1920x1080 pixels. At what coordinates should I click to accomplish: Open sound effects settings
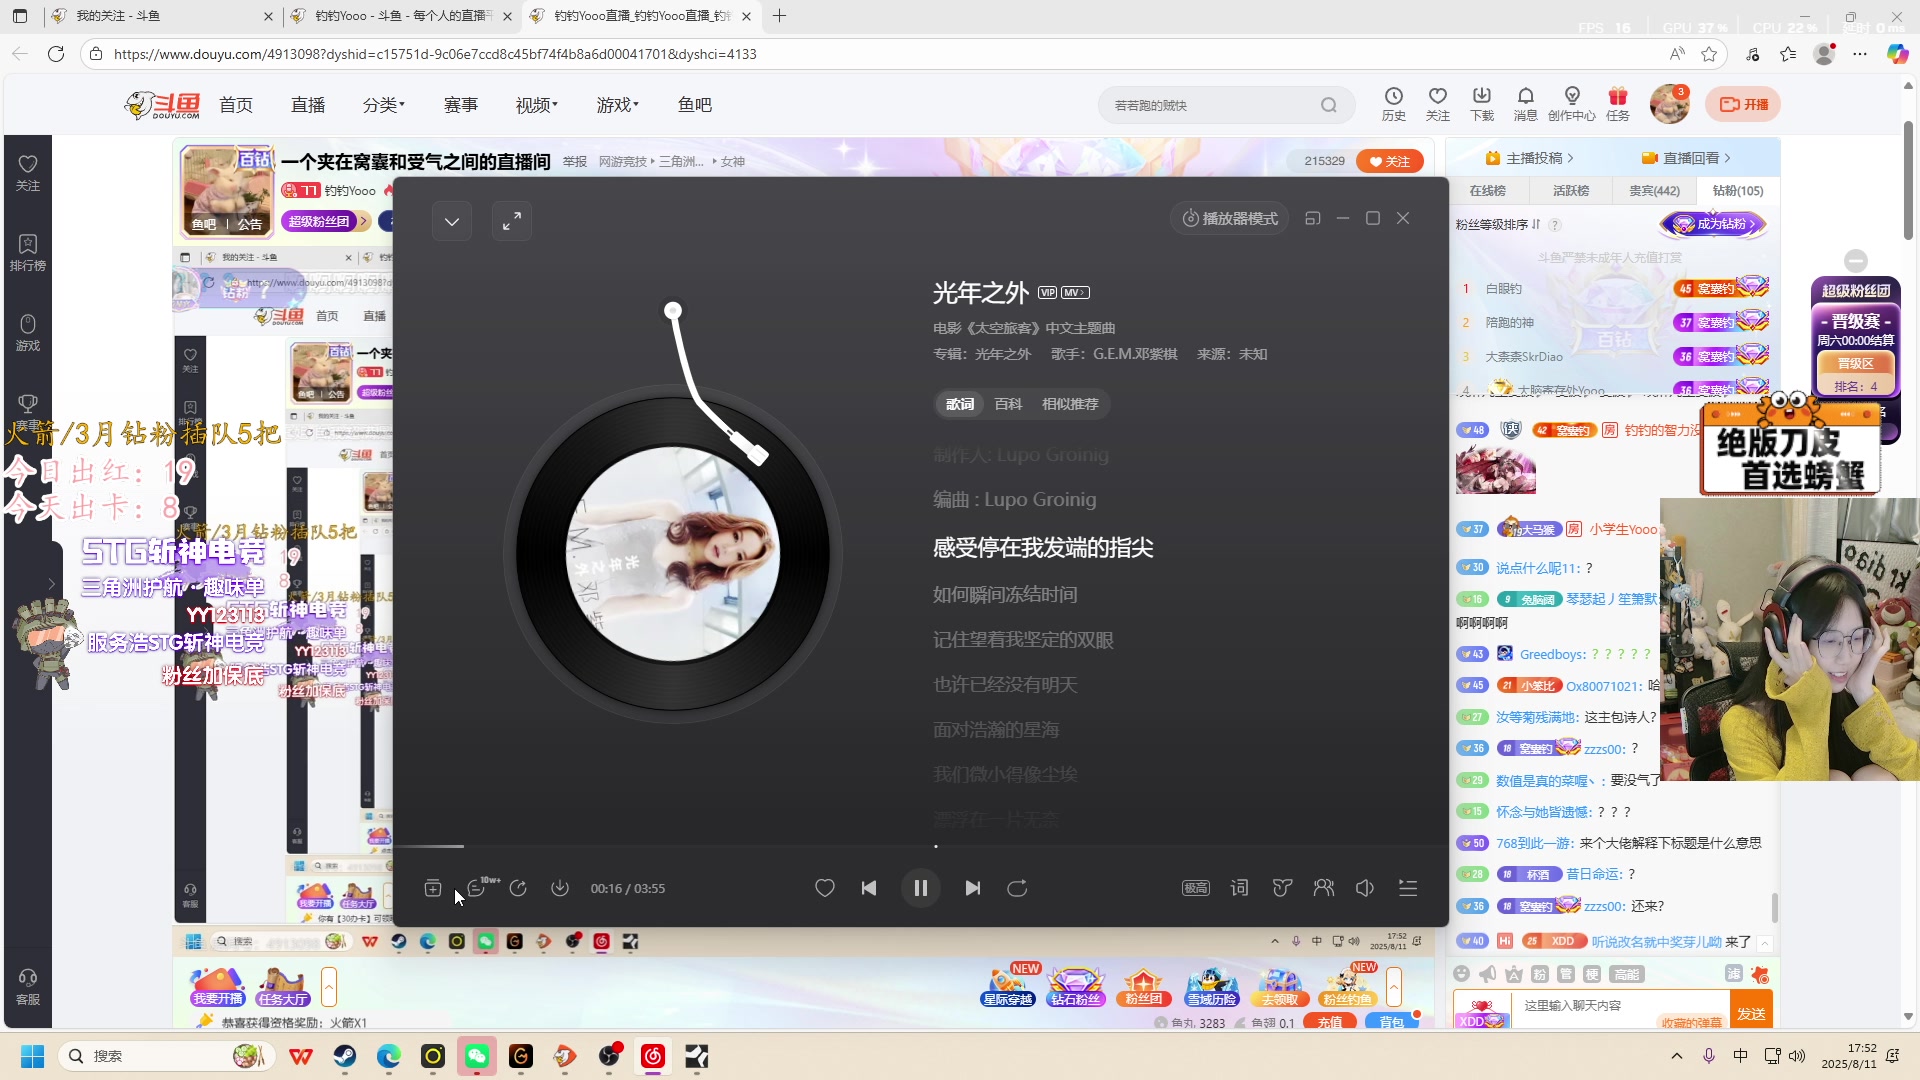[1282, 888]
